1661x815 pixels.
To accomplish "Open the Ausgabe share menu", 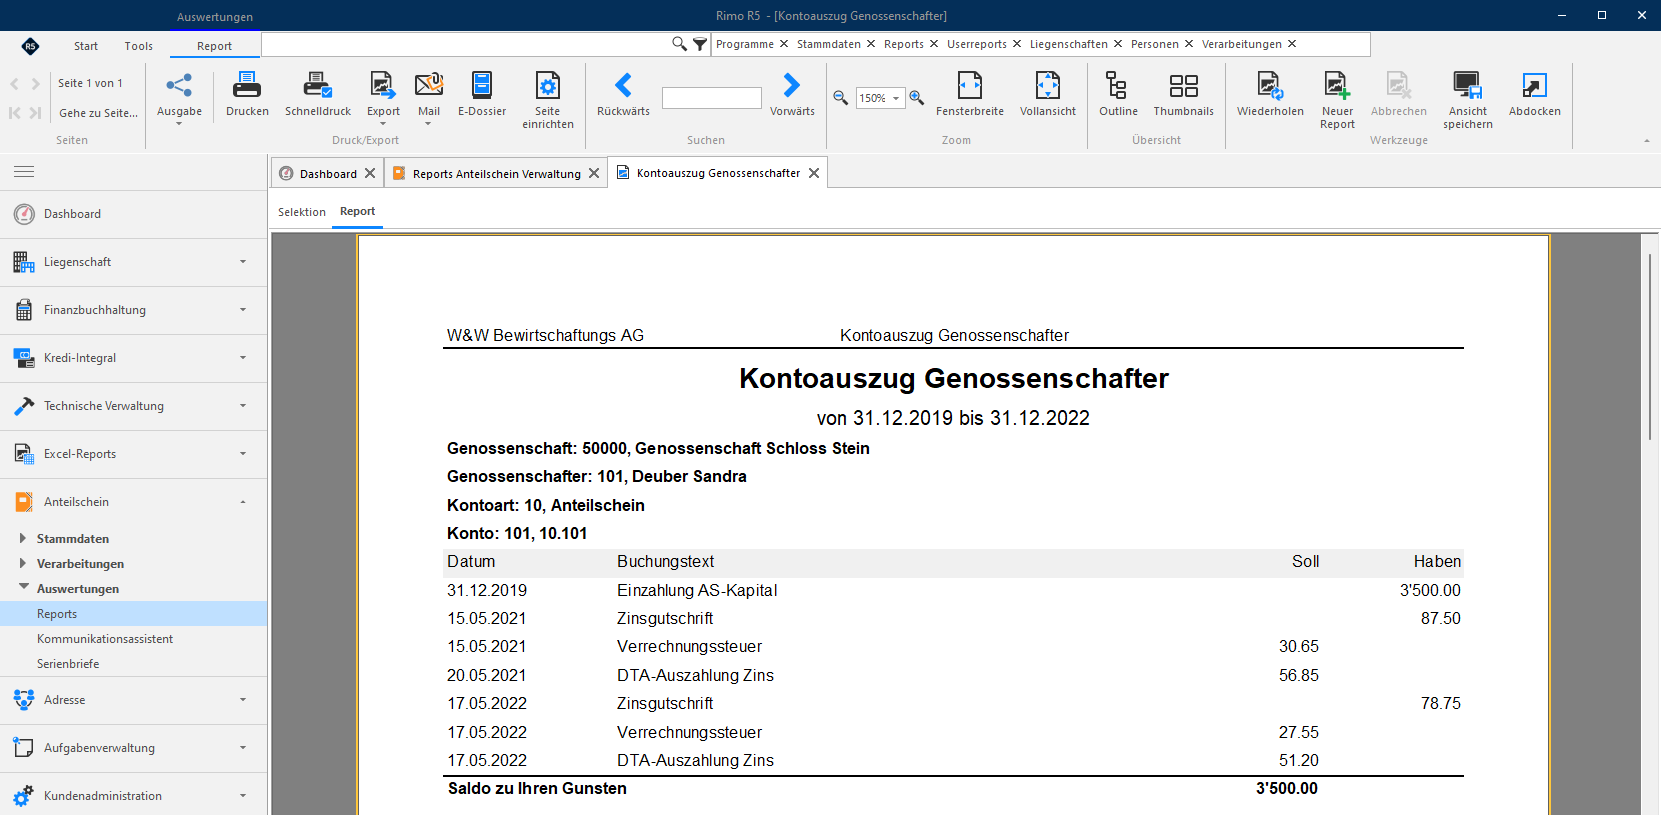I will [x=179, y=97].
